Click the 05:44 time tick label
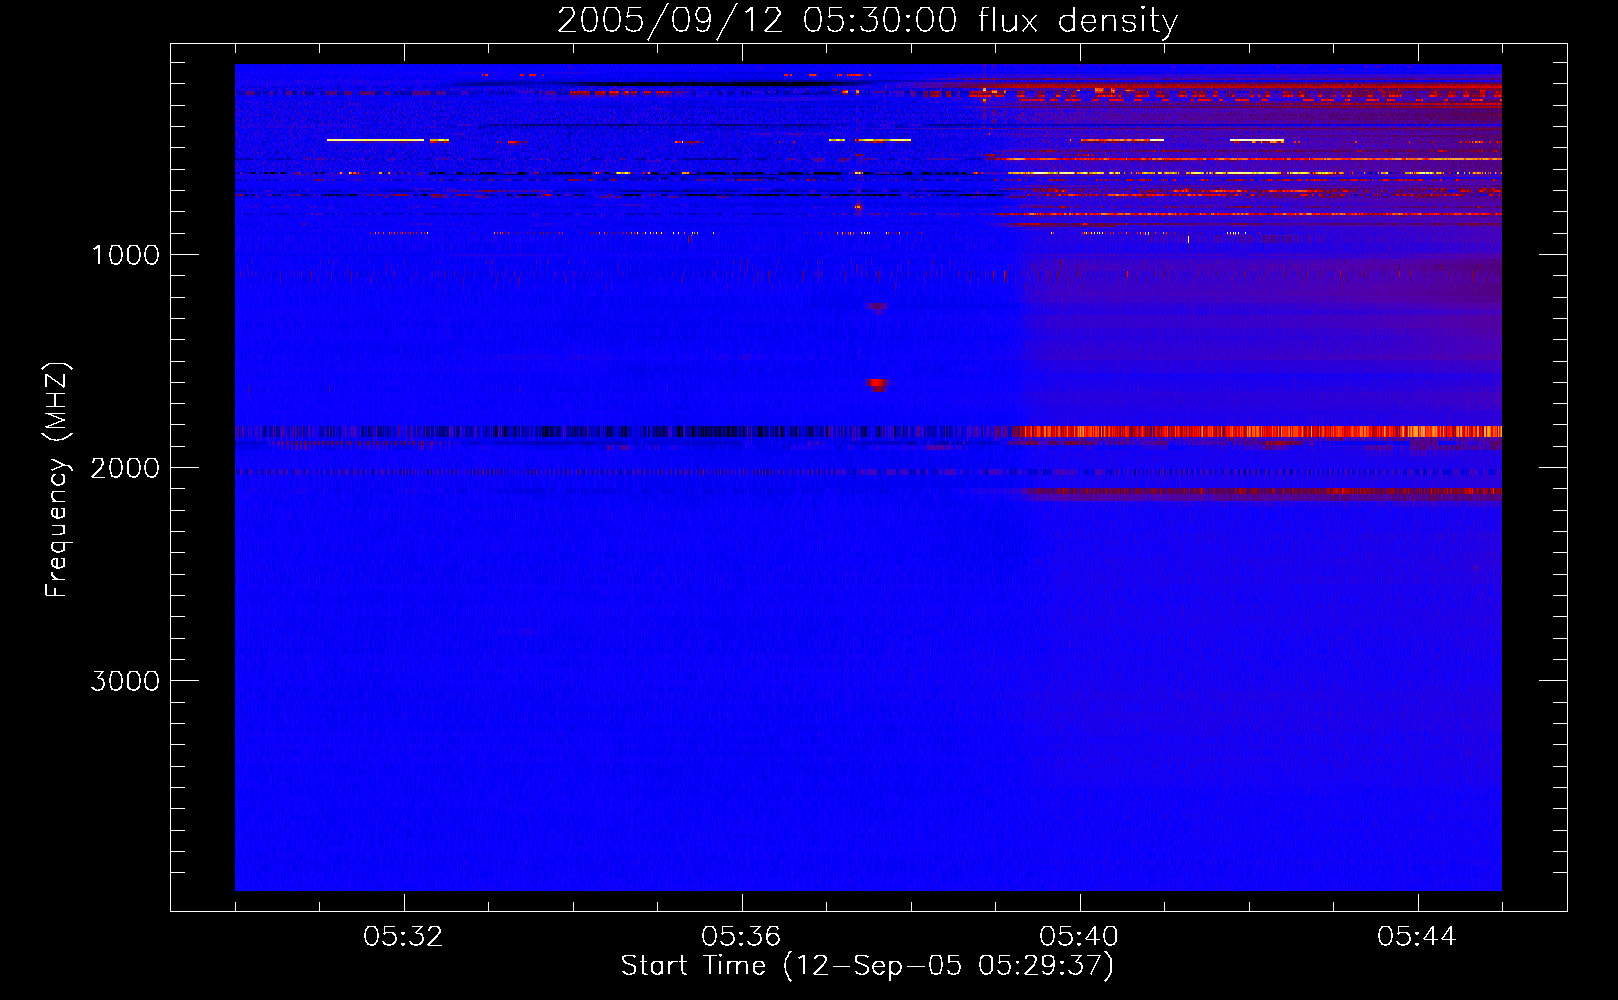 pos(1417,937)
